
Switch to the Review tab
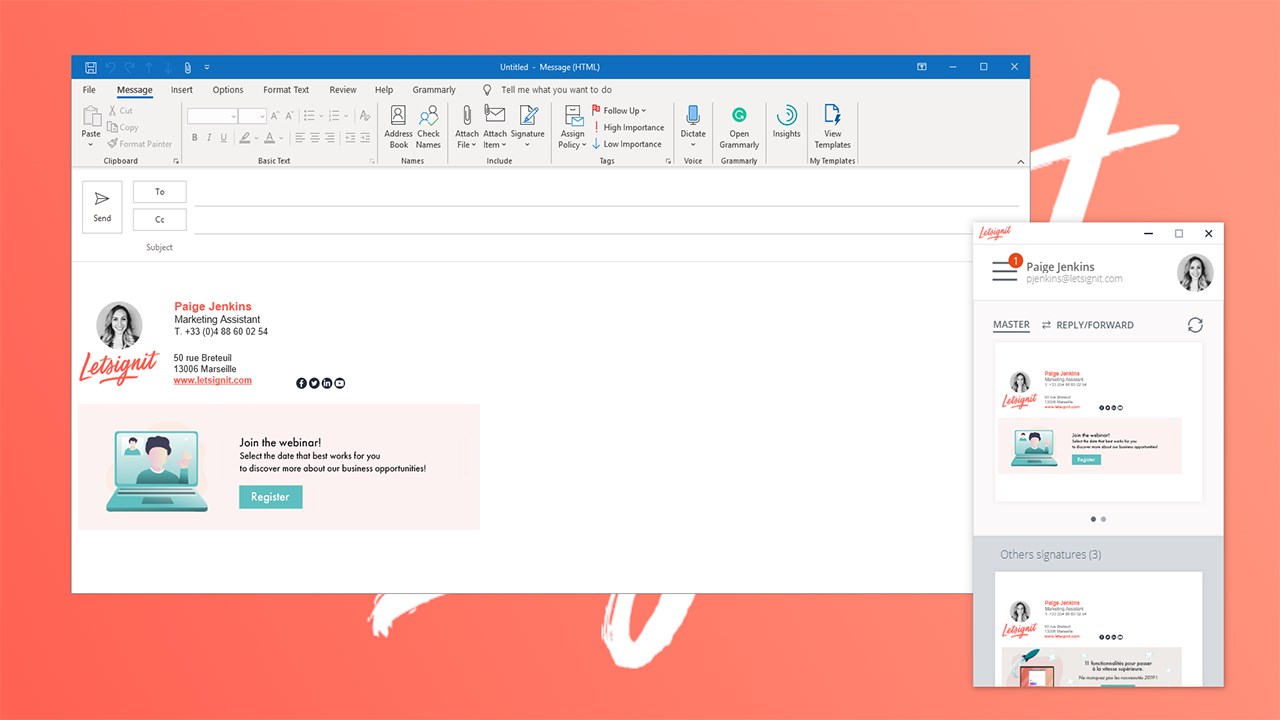343,90
